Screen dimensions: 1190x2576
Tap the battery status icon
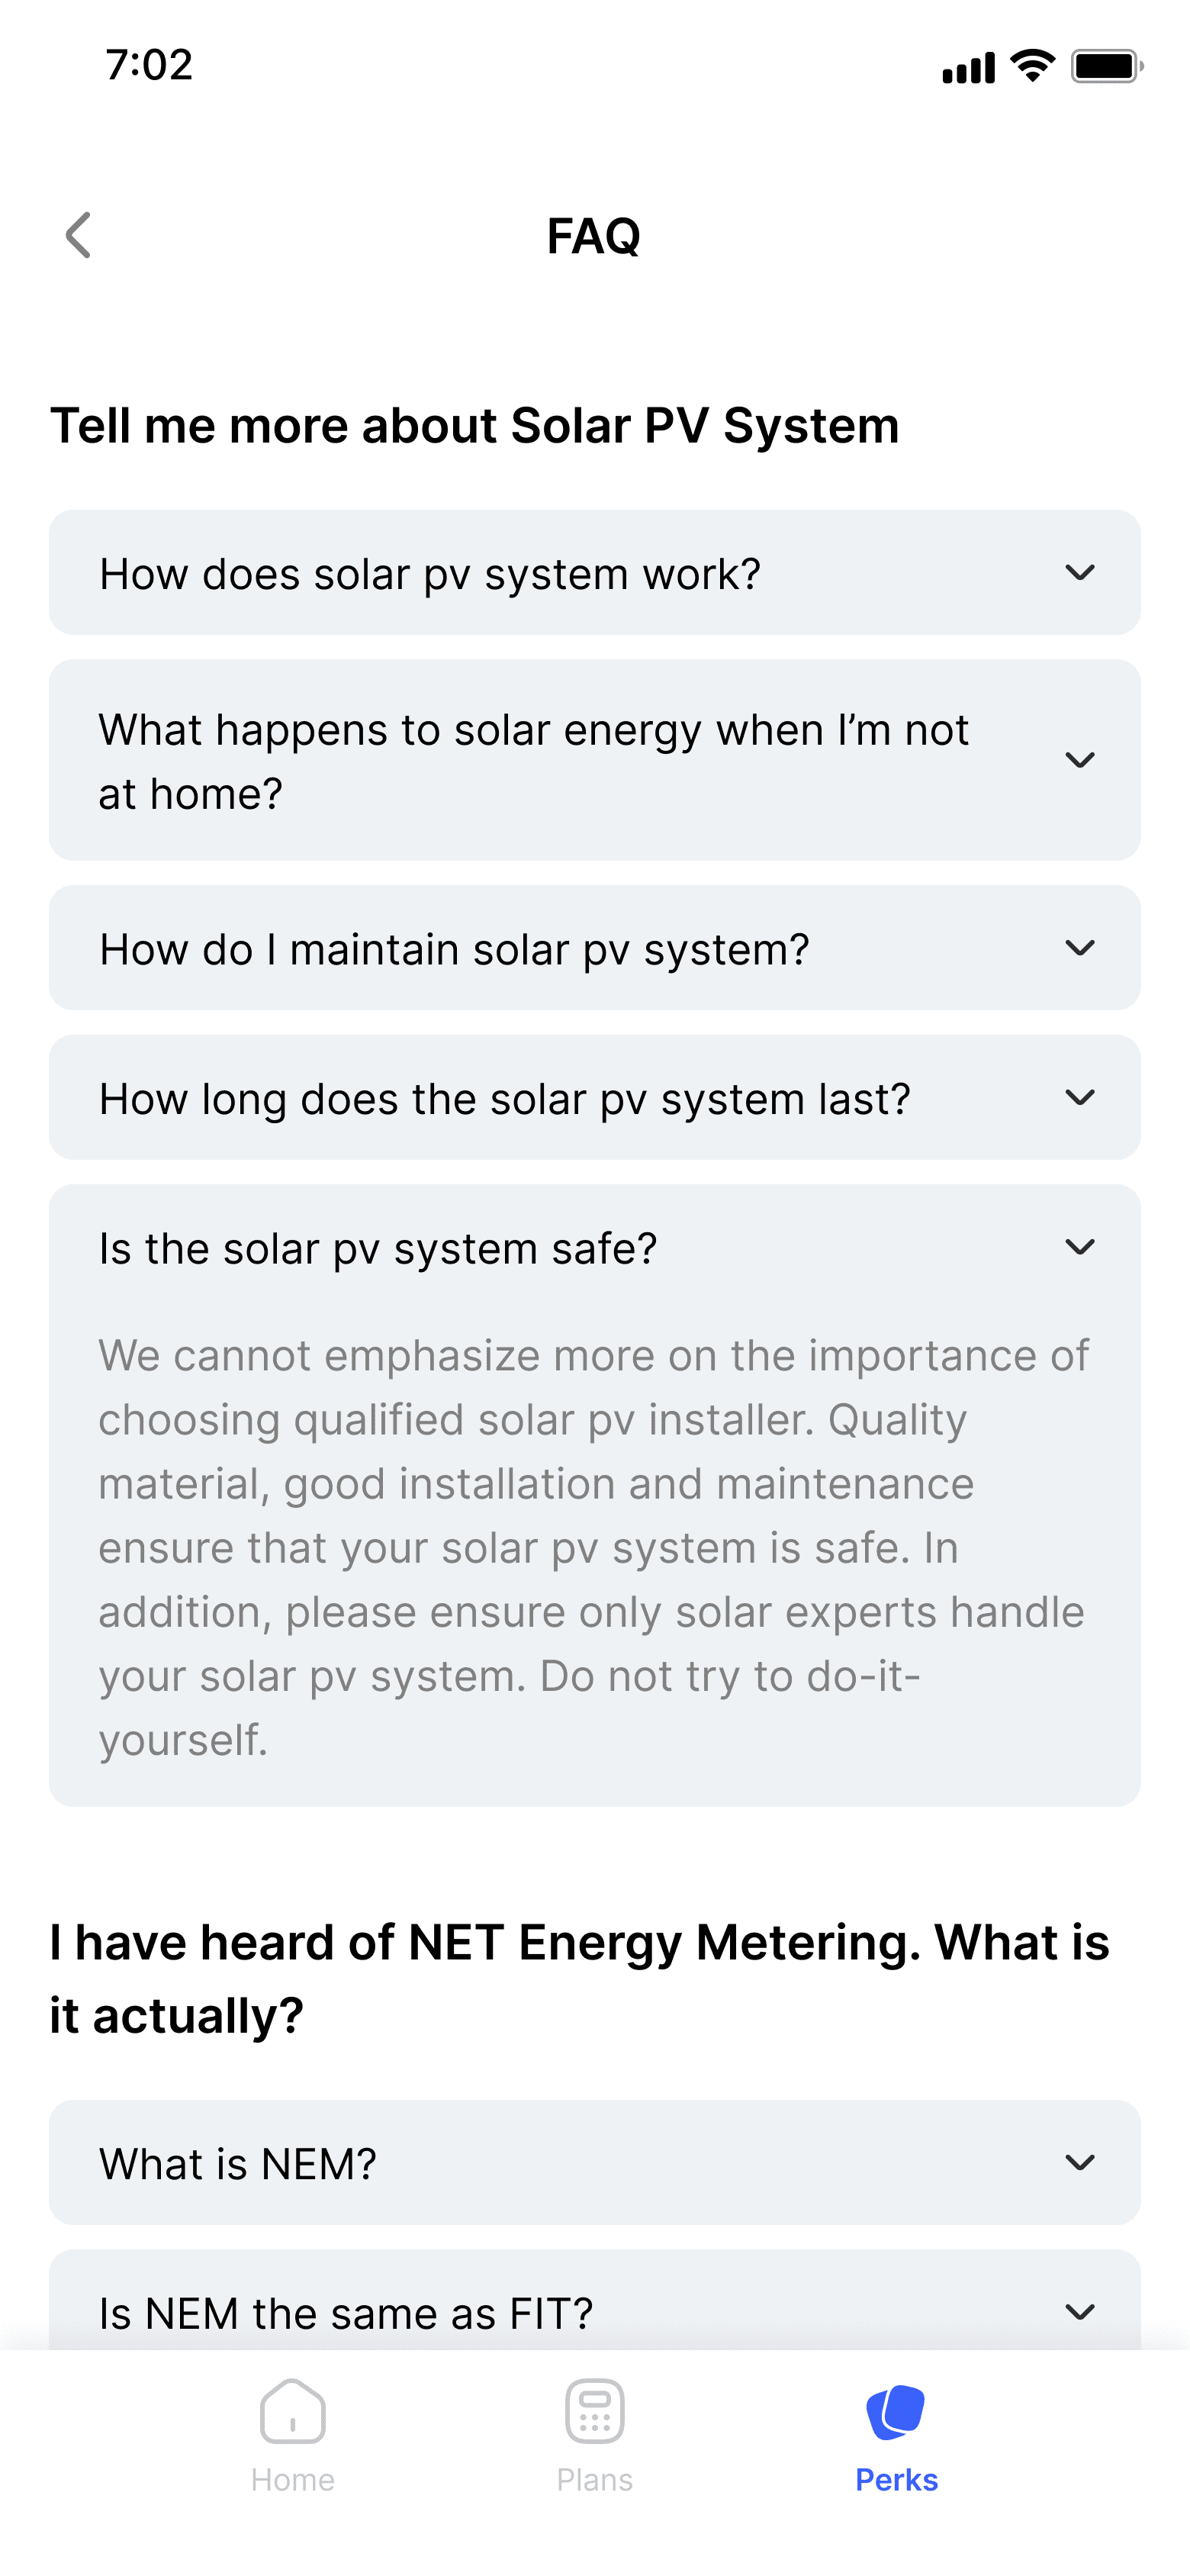pos(1106,67)
